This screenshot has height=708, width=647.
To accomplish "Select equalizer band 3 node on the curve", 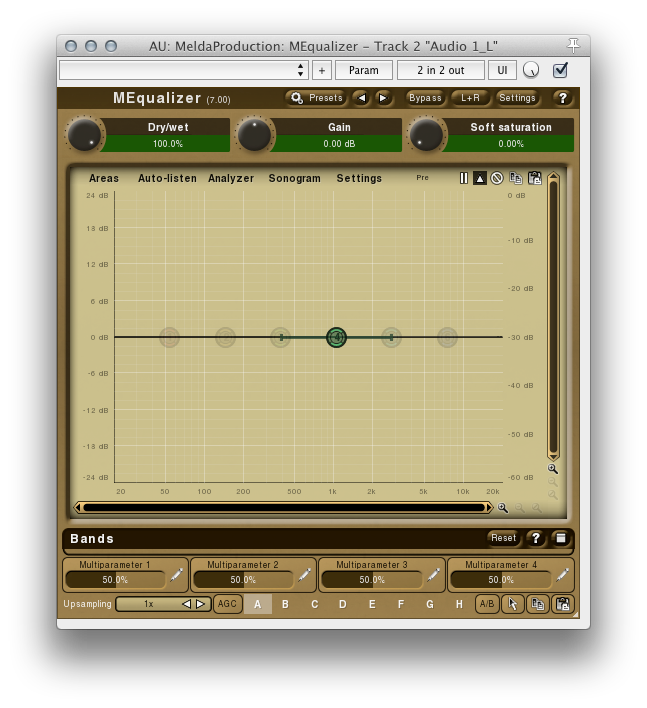I will coord(280,337).
